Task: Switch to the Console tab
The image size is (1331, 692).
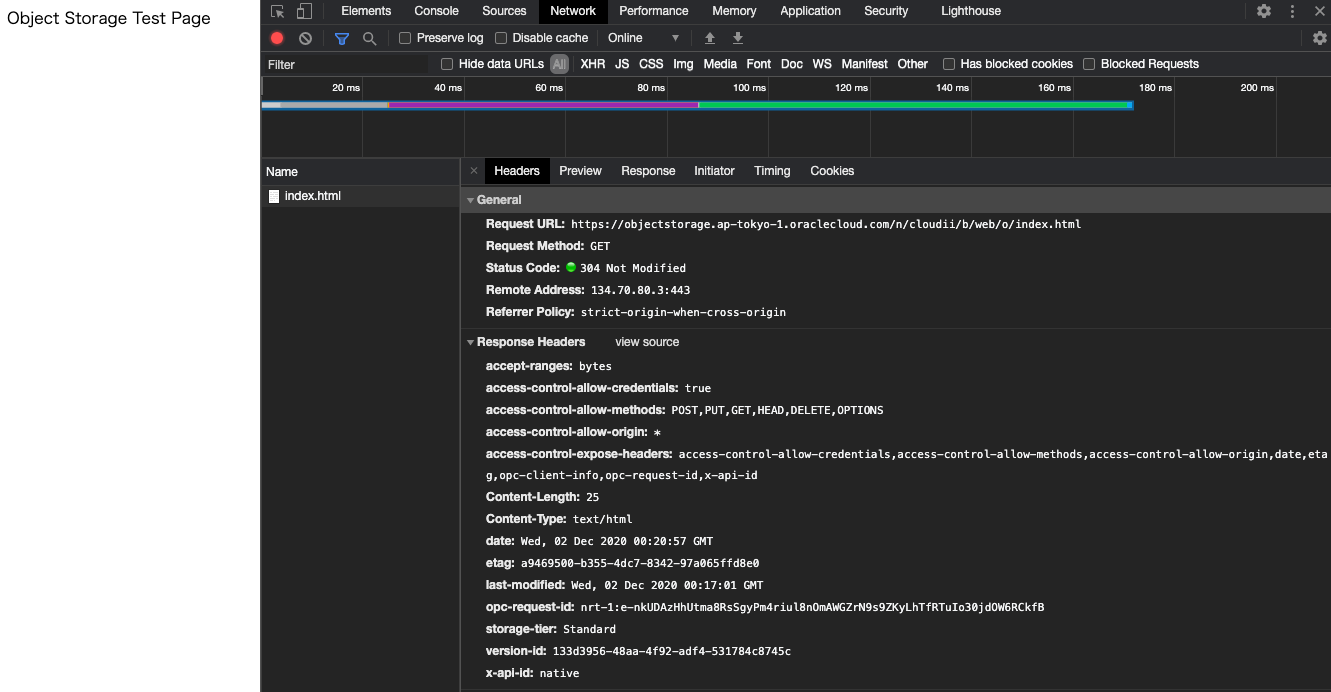Action: coord(436,11)
